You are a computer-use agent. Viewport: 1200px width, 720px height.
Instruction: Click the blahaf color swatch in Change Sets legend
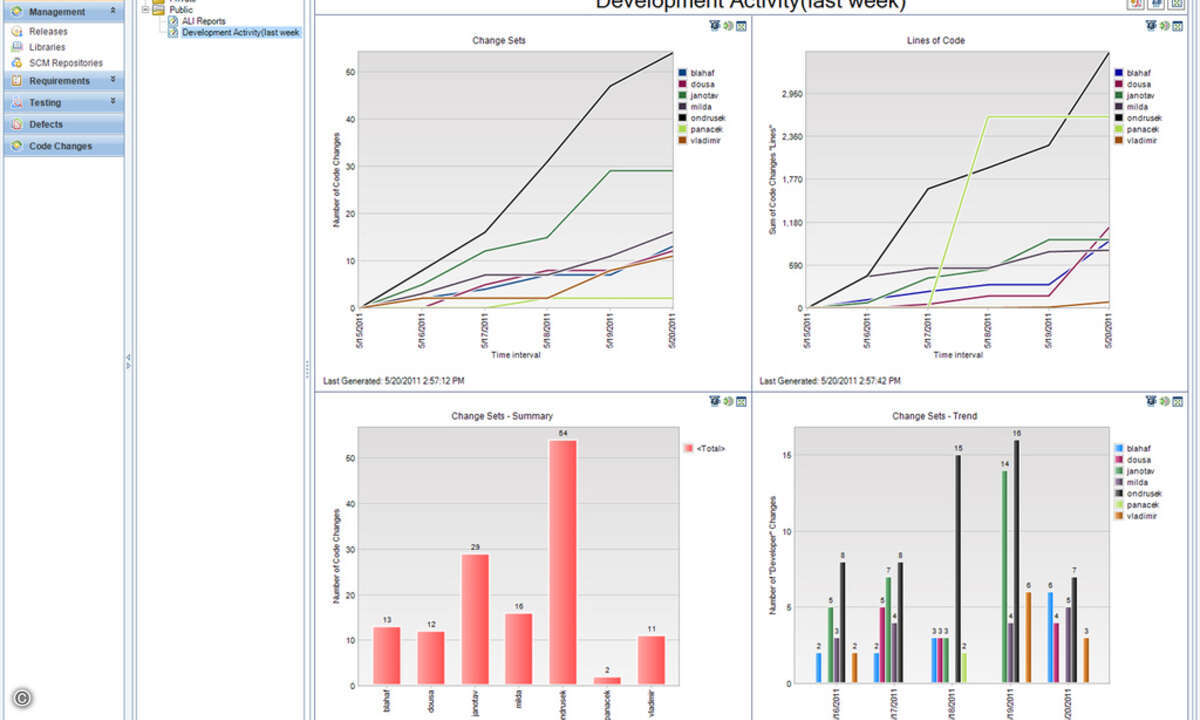pyautogui.click(x=682, y=73)
